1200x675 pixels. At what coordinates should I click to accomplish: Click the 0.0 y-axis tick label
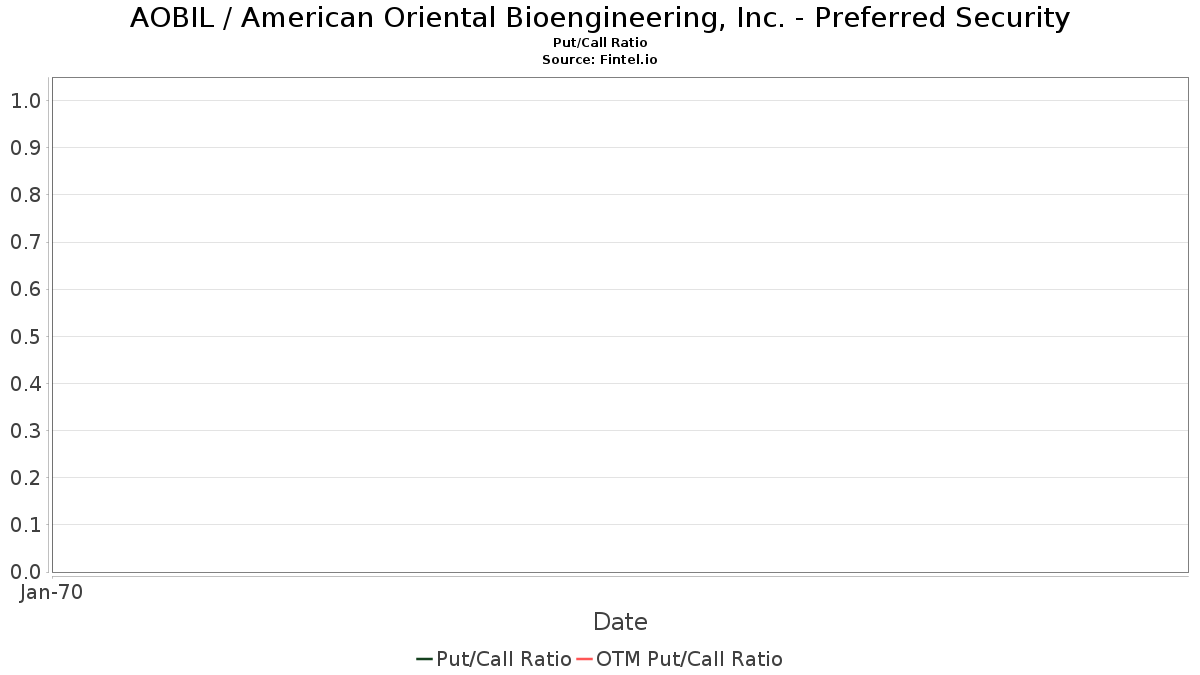tap(25, 572)
